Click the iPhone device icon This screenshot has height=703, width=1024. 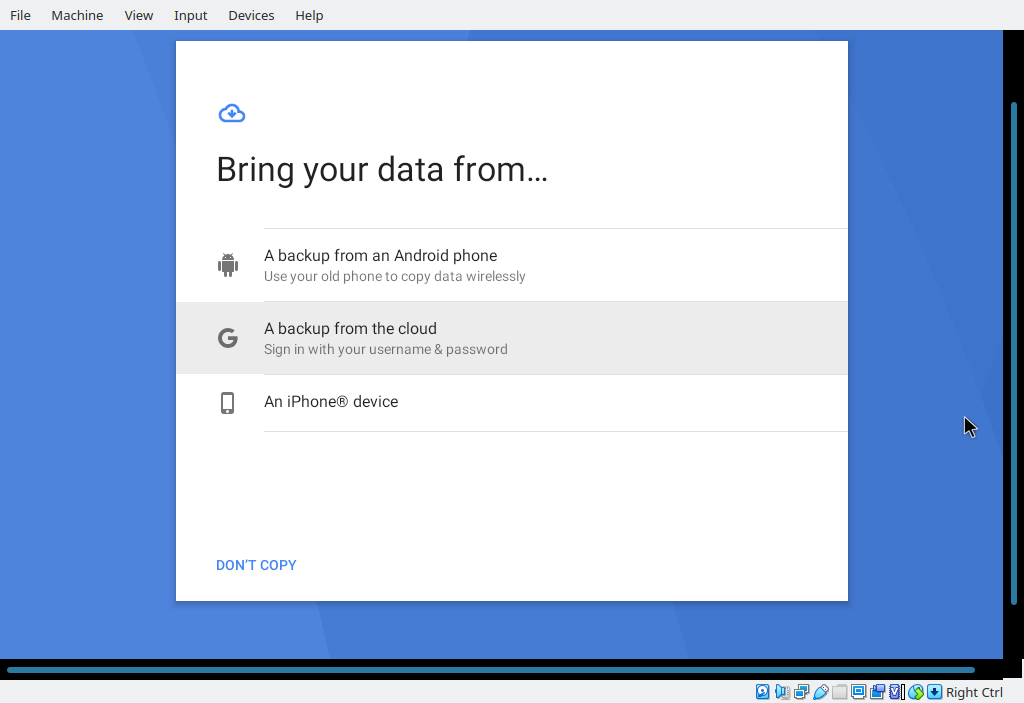click(x=227, y=402)
